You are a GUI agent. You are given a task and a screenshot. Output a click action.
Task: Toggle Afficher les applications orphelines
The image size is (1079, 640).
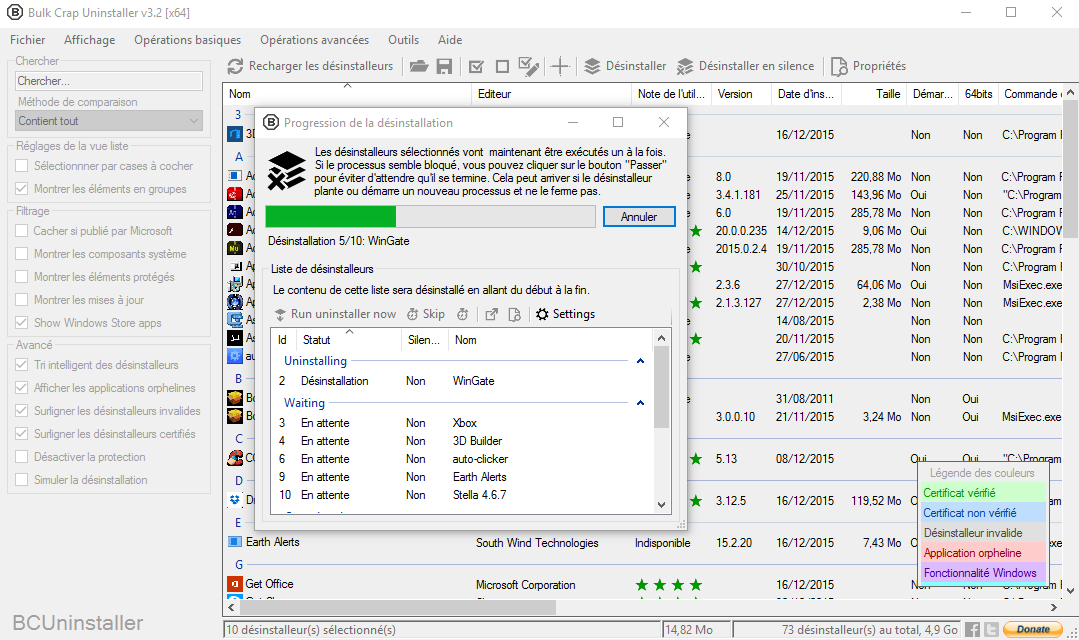22,388
